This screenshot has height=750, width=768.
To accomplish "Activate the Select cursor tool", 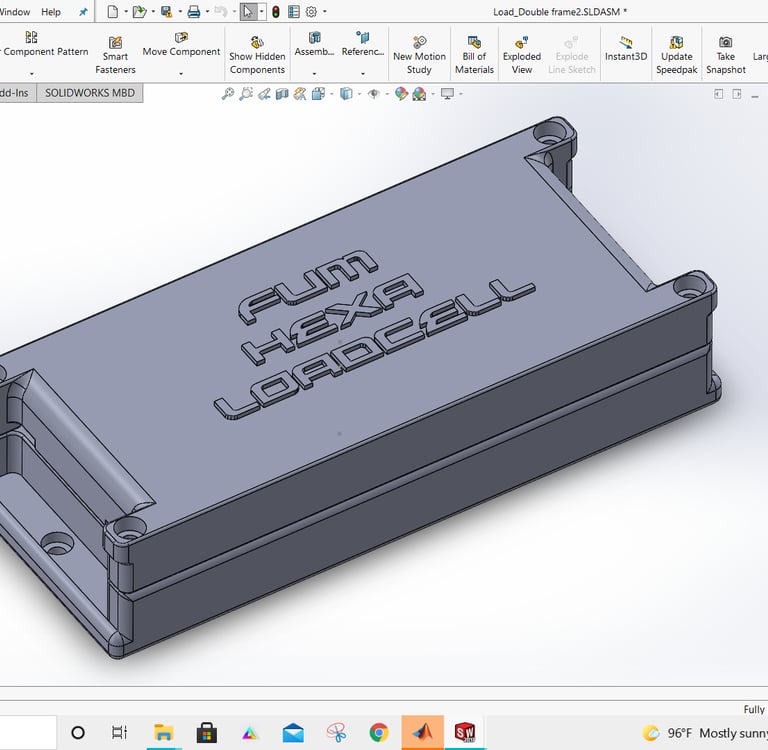I will 248,12.
